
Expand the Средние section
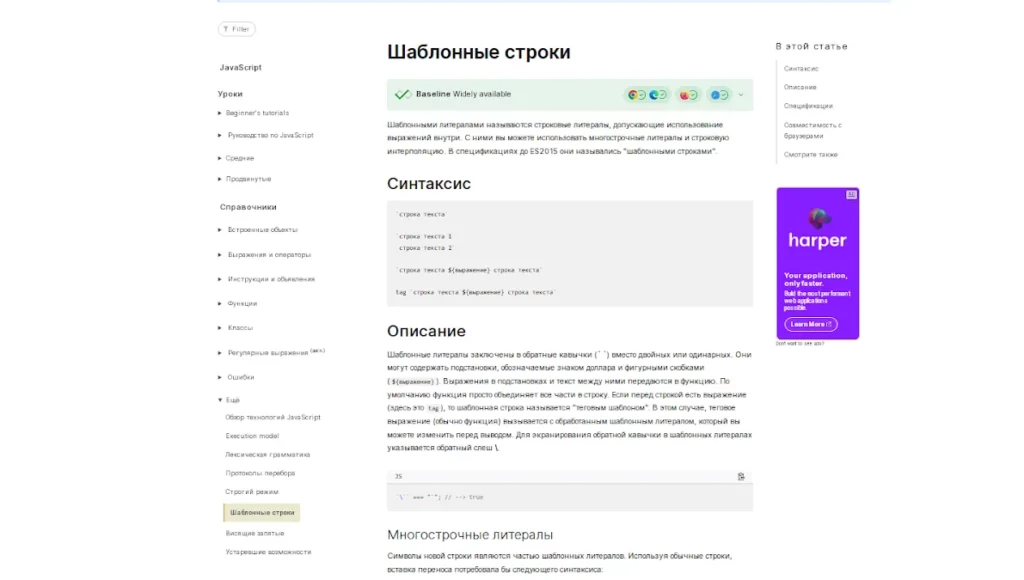pos(236,158)
